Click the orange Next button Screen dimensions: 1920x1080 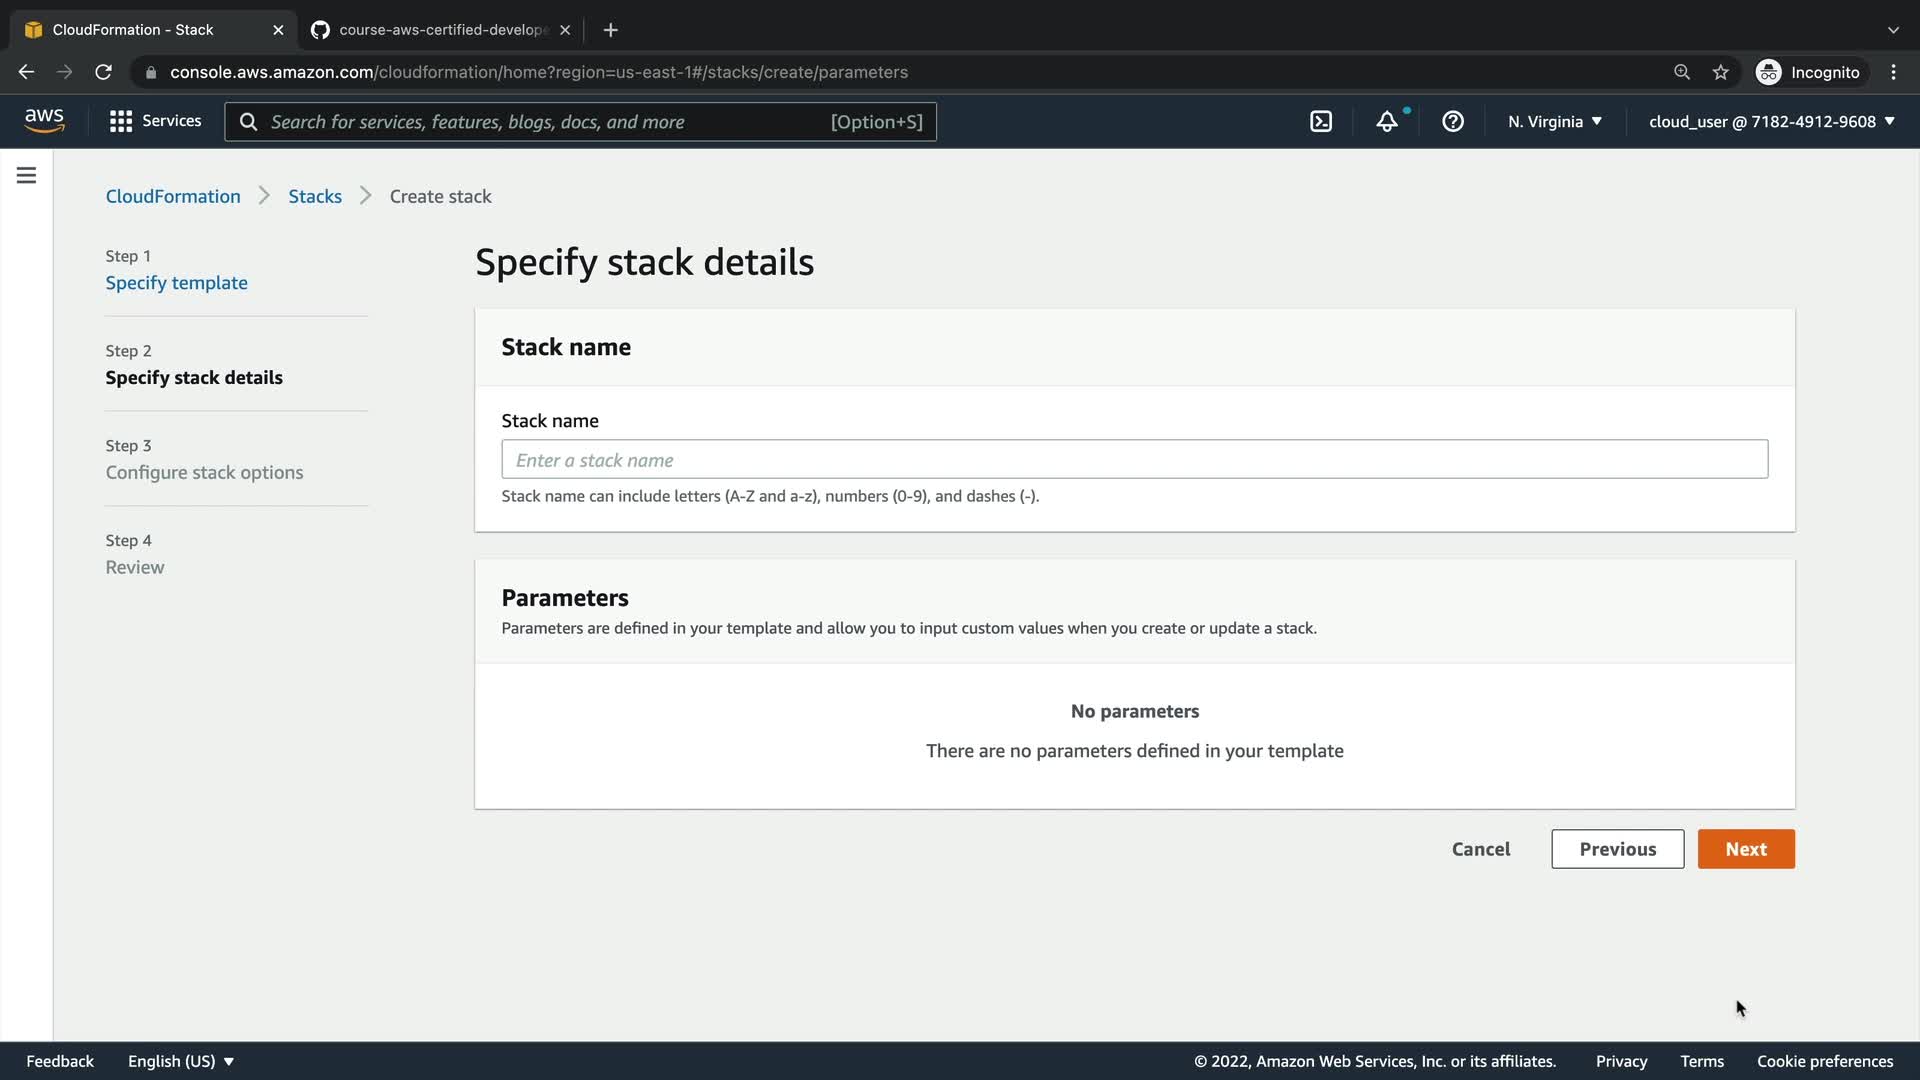click(x=1746, y=849)
